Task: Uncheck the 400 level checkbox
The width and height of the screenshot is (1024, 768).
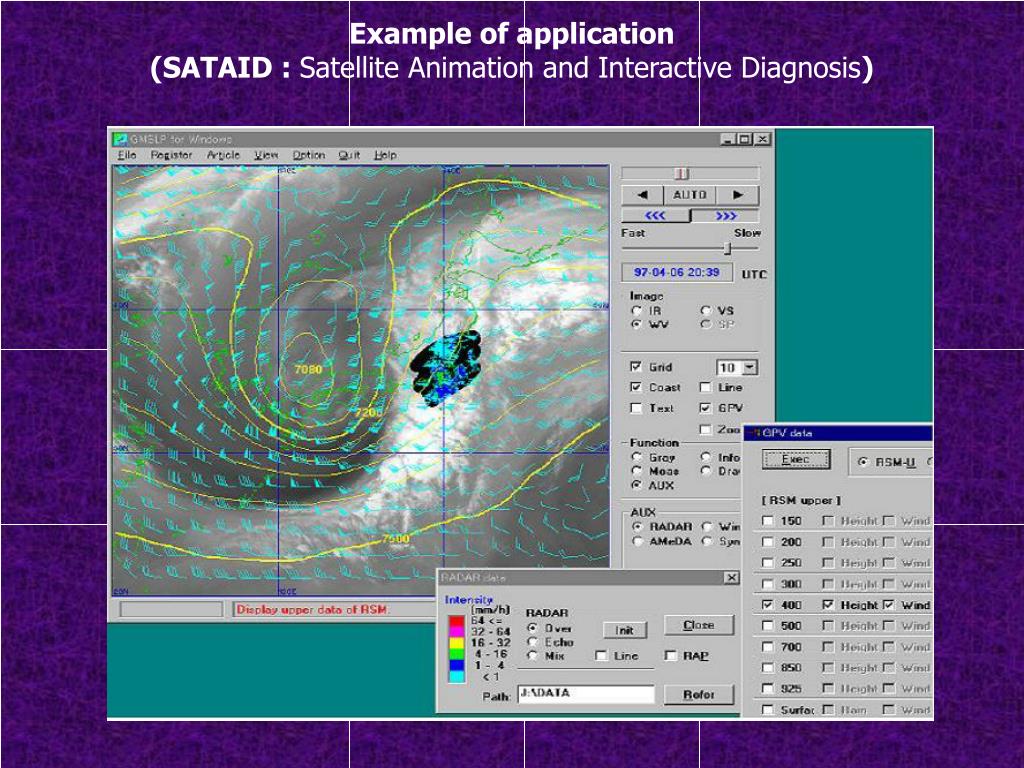Action: [768, 605]
